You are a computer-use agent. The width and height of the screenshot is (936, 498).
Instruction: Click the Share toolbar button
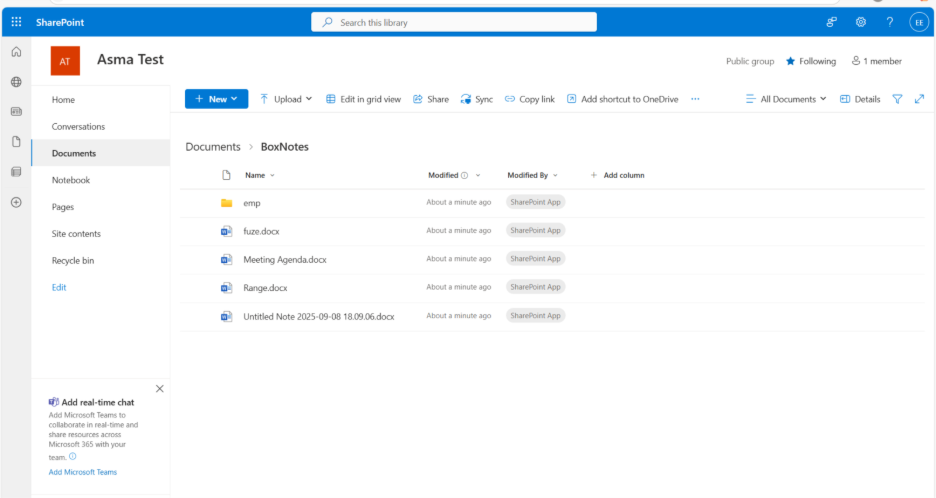430,99
